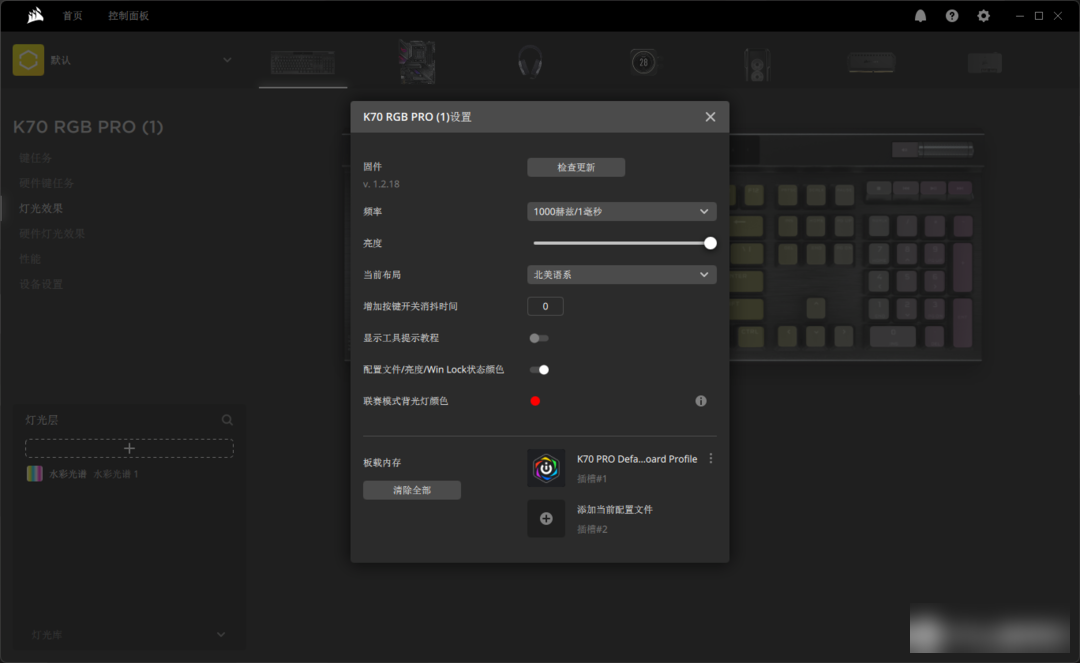Select the headset device icon
The image size is (1080, 663).
pos(530,62)
